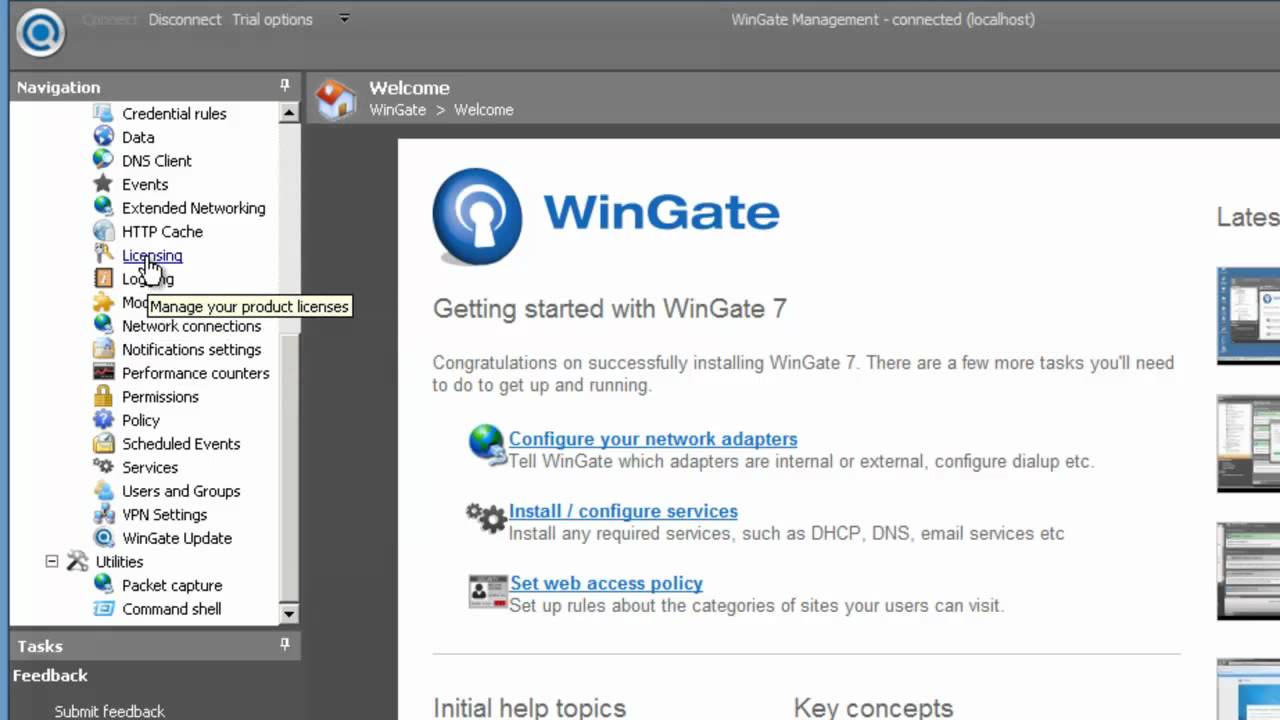1280x720 pixels.
Task: Click the HTTP Cache icon
Action: pos(103,231)
